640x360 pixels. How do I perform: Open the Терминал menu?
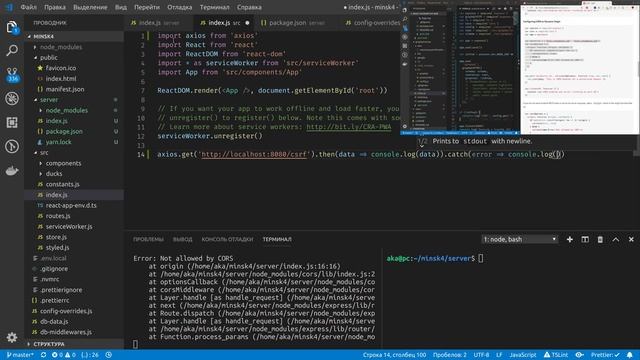click(214, 7)
